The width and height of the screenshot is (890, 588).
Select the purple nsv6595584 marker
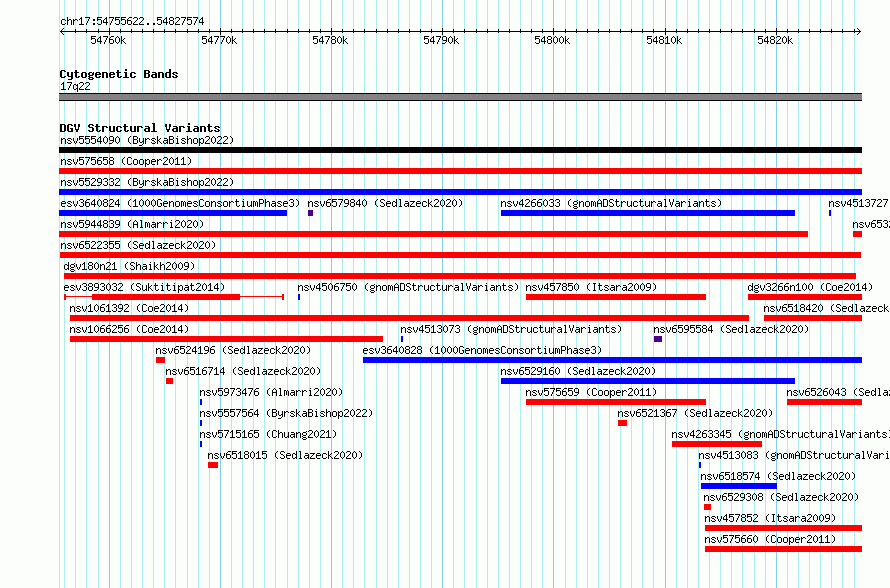(x=658, y=339)
